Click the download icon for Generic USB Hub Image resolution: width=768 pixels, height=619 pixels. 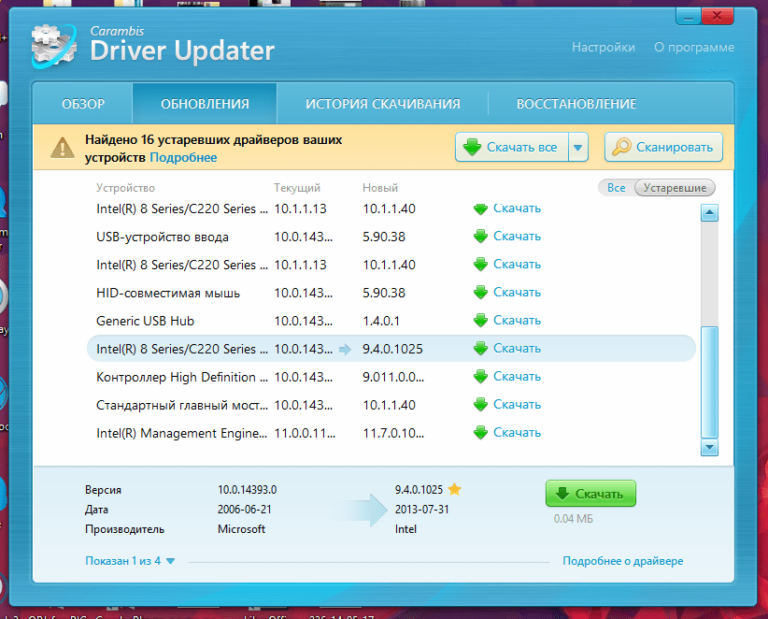[481, 321]
